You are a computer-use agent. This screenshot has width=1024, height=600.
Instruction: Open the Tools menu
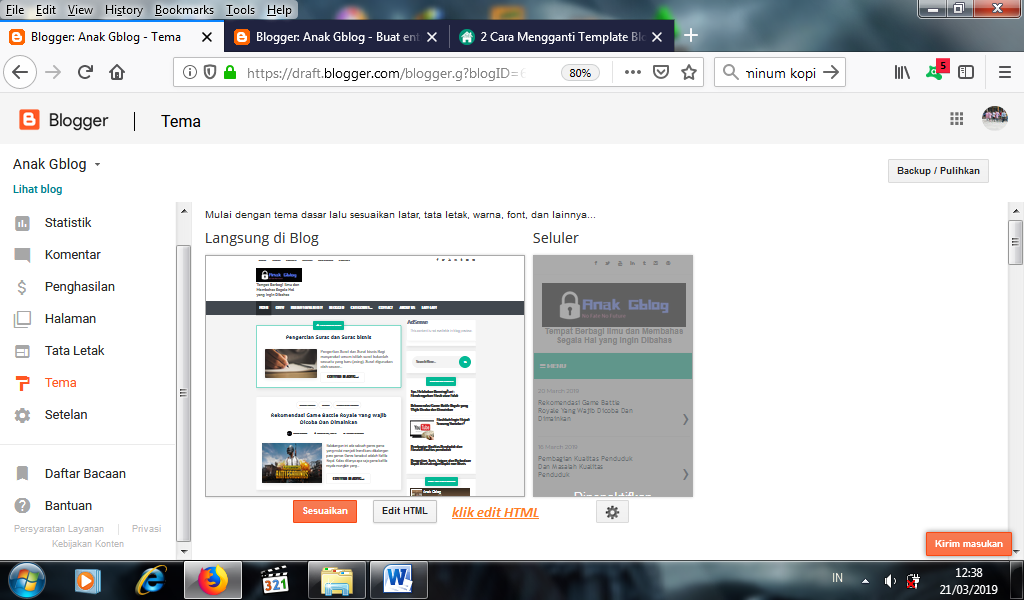coord(240,10)
